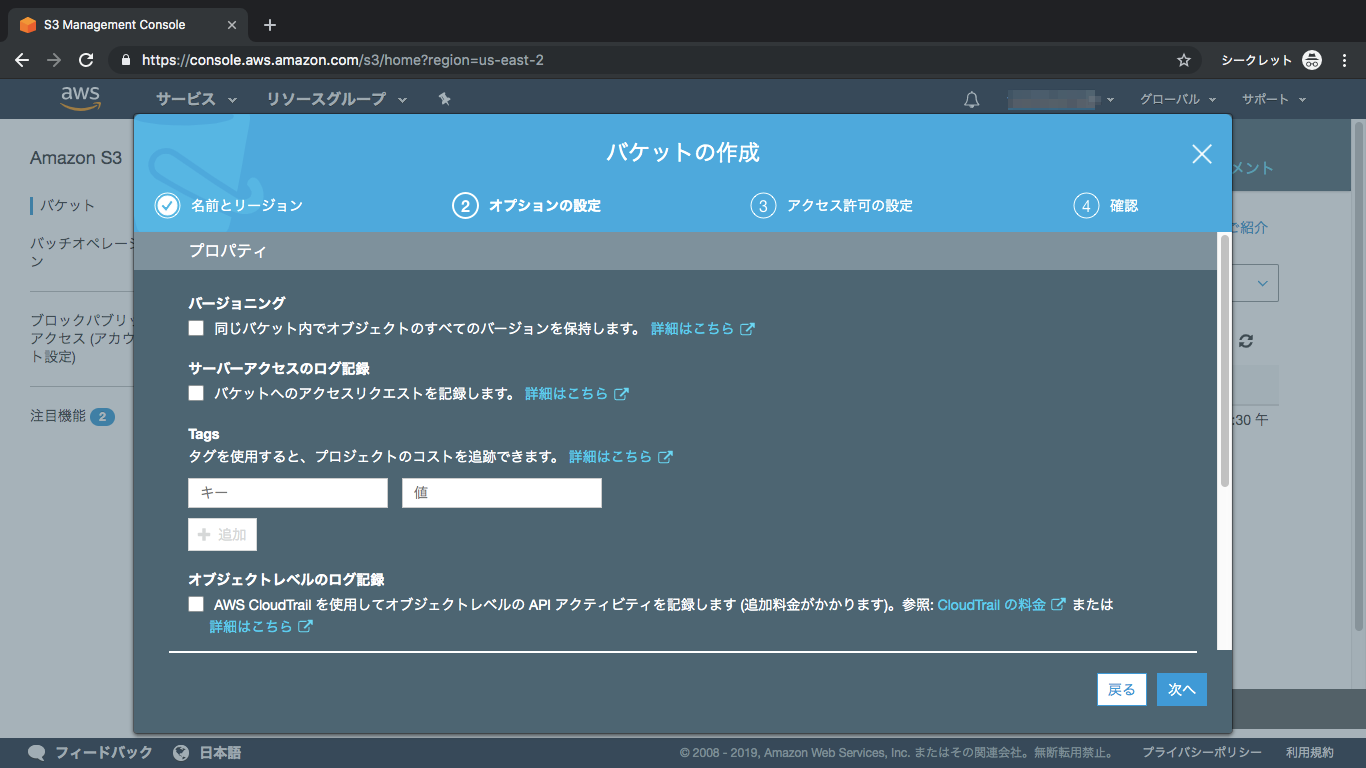Click the incognito (シークレット) icon

(x=1312, y=60)
